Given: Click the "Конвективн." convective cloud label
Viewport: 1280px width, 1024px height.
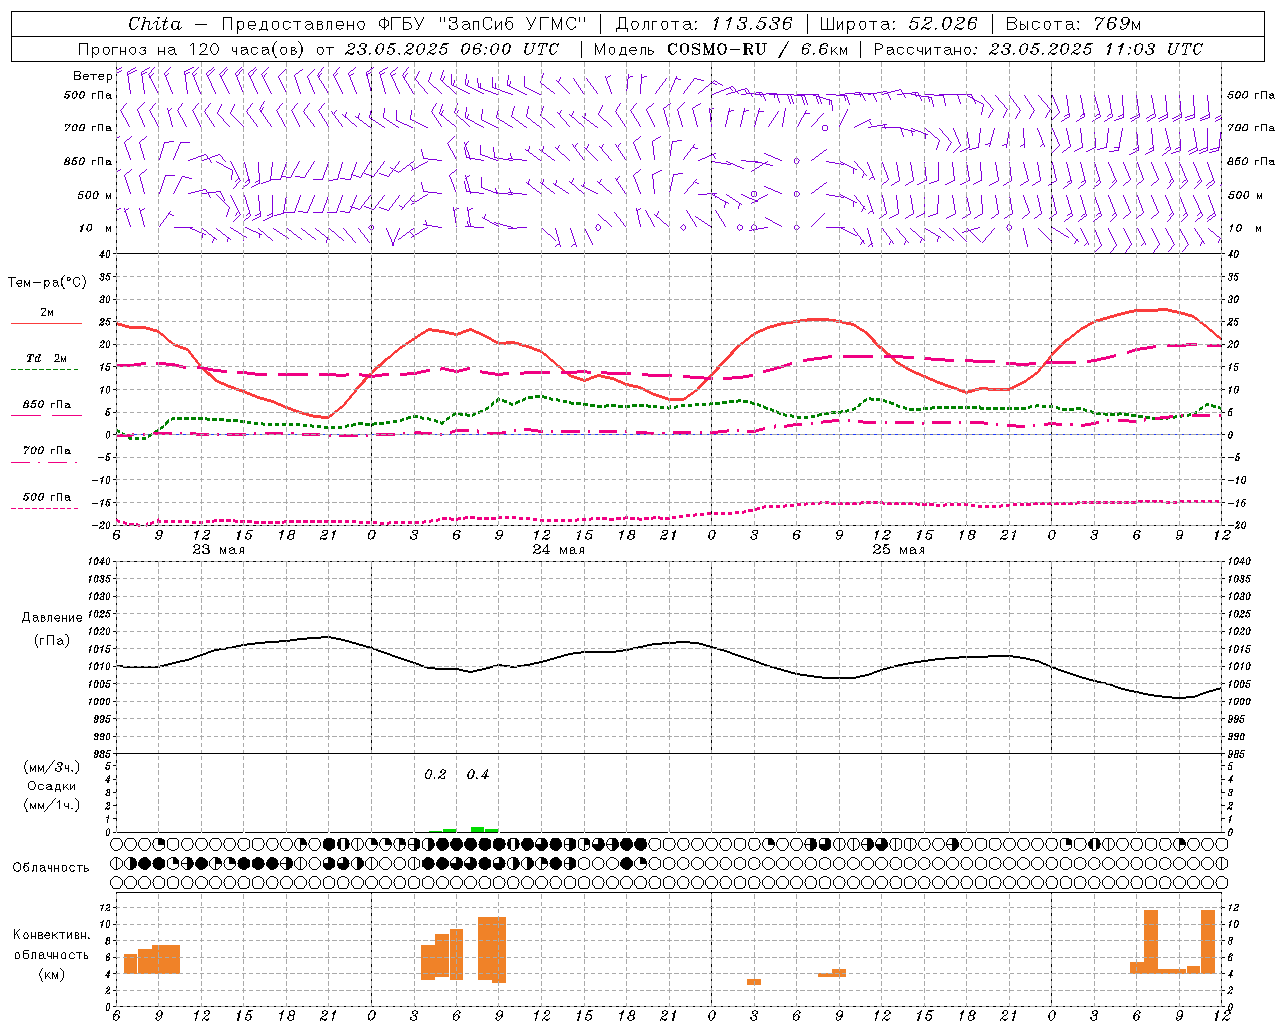Looking at the screenshot, I should 52,935.
